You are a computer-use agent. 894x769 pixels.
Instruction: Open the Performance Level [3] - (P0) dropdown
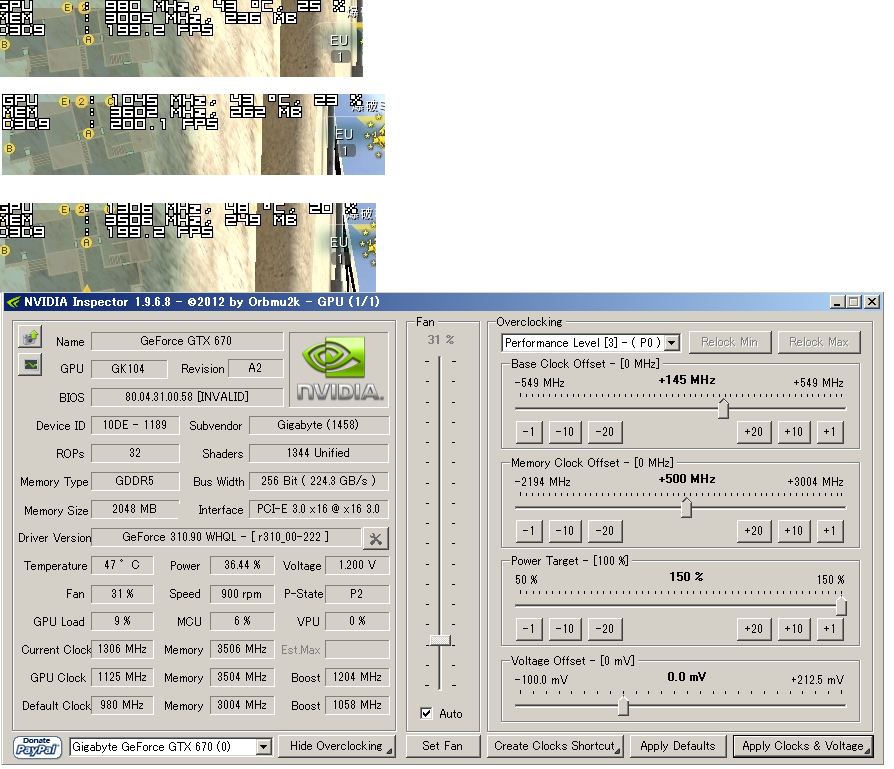672,343
